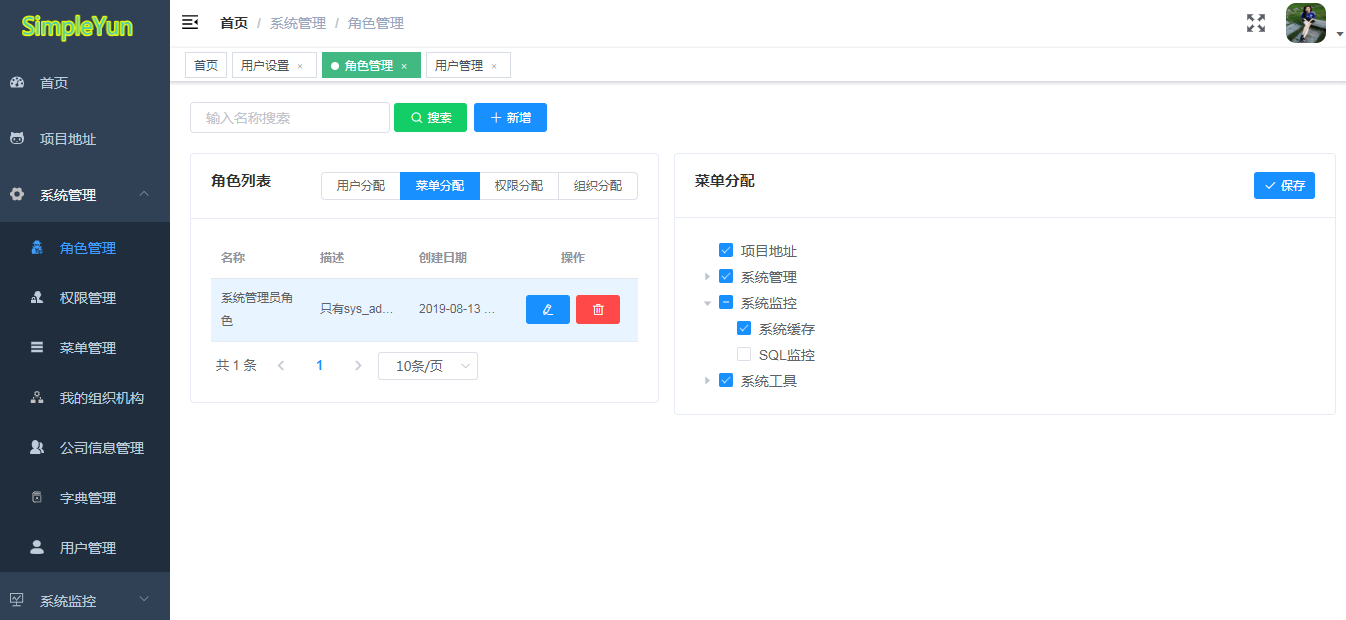
Task: Click the red trash icon to delete role
Action: [x=597, y=309]
